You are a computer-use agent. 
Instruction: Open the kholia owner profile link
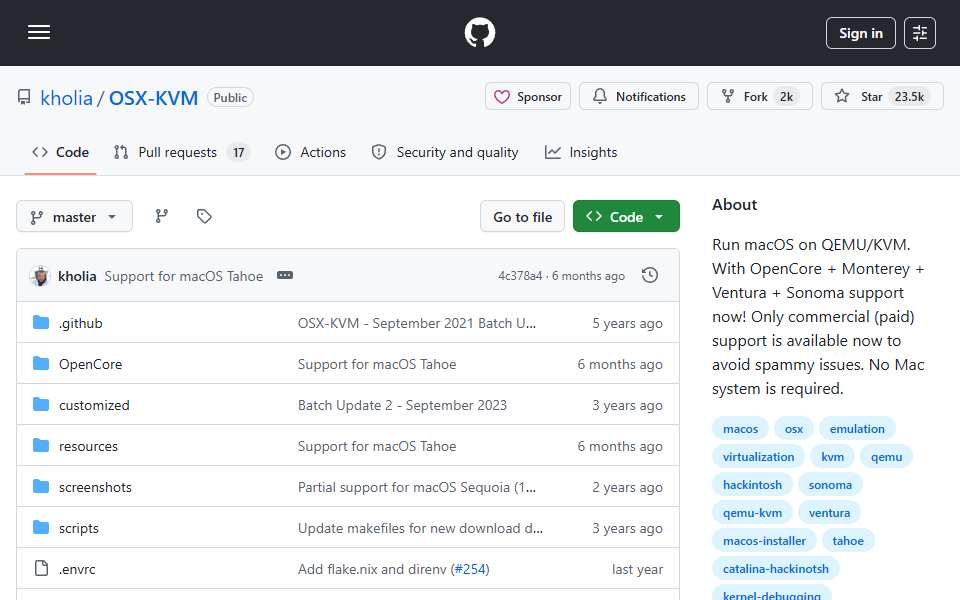[66, 97]
